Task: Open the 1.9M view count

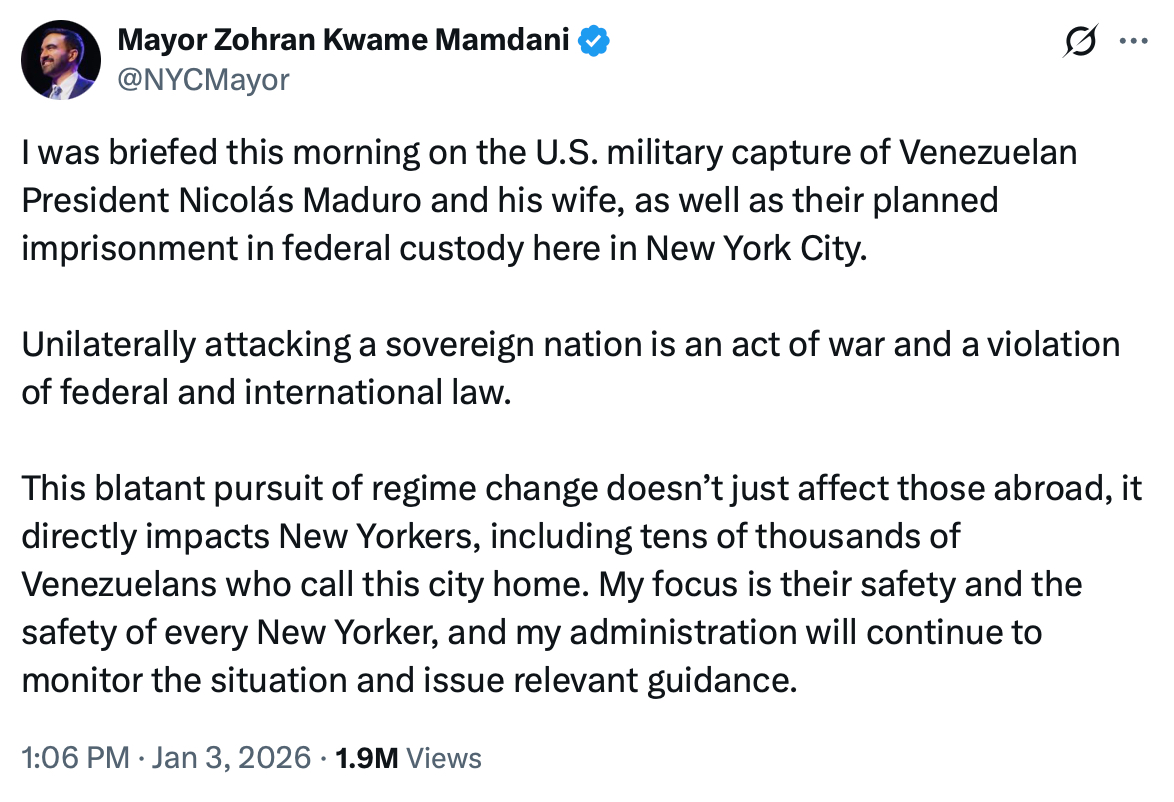Action: click(x=368, y=758)
